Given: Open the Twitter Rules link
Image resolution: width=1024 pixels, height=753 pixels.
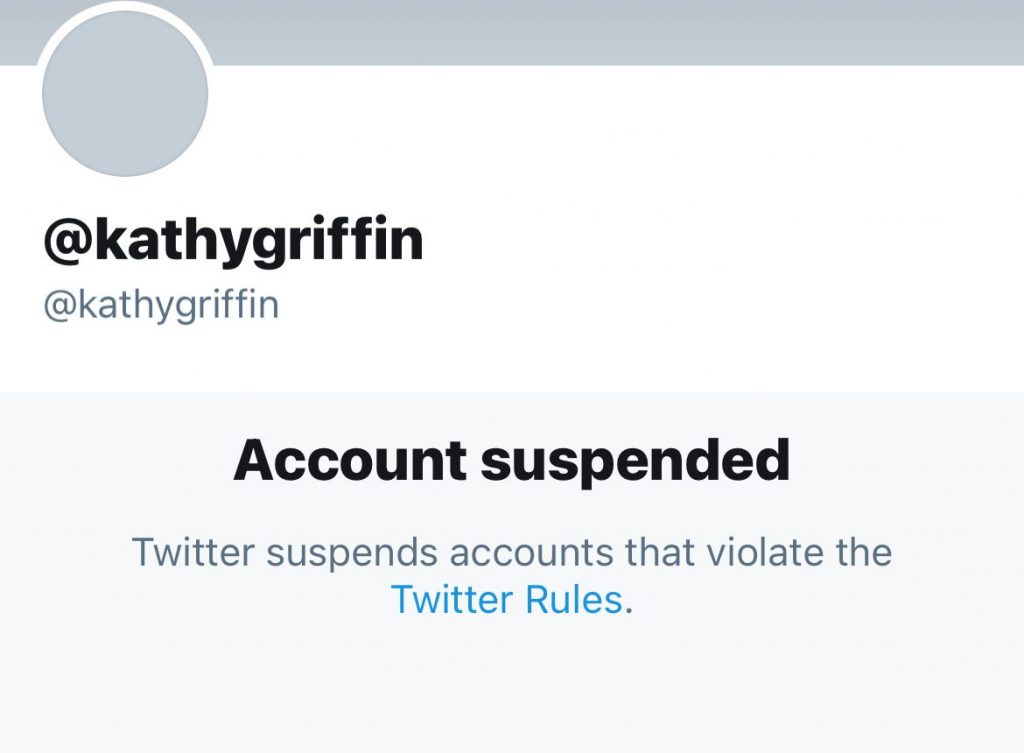Looking at the screenshot, I should [x=506, y=600].
